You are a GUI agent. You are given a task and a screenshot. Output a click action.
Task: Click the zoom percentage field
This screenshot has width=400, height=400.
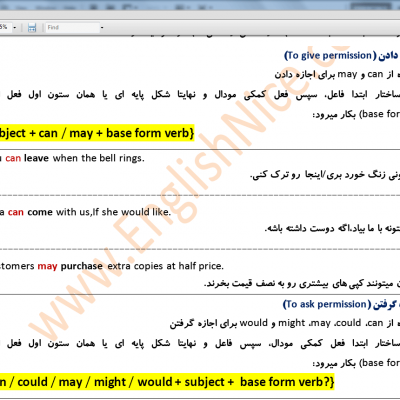pos(5,27)
